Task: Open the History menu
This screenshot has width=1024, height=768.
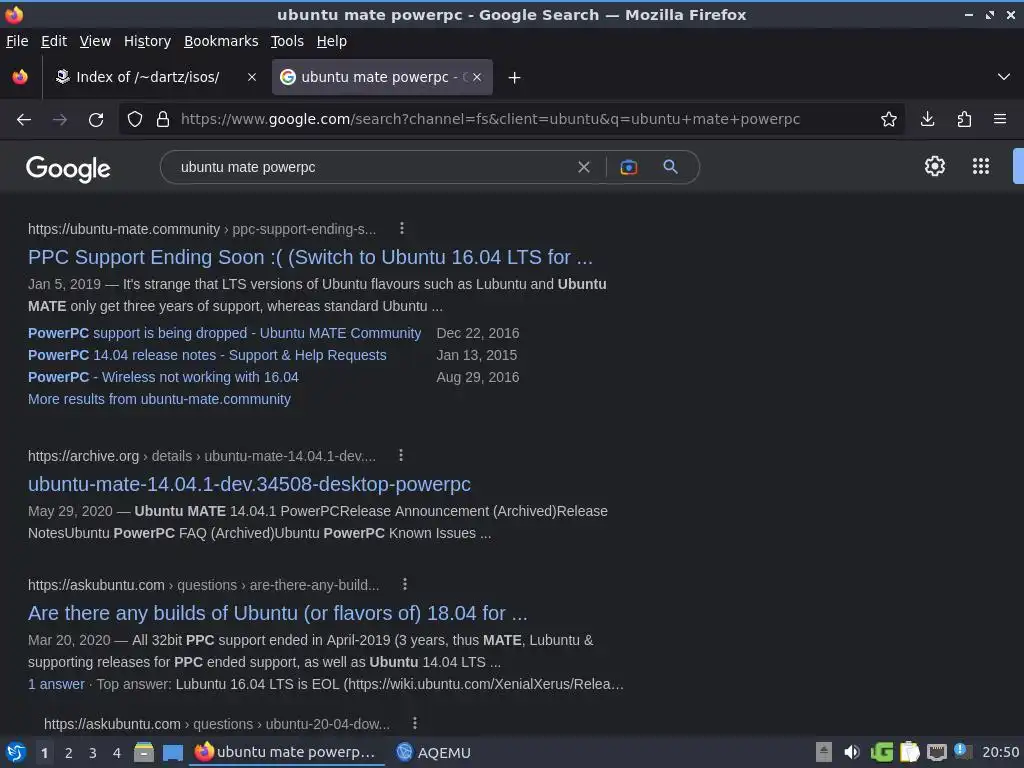Action: pyautogui.click(x=147, y=41)
